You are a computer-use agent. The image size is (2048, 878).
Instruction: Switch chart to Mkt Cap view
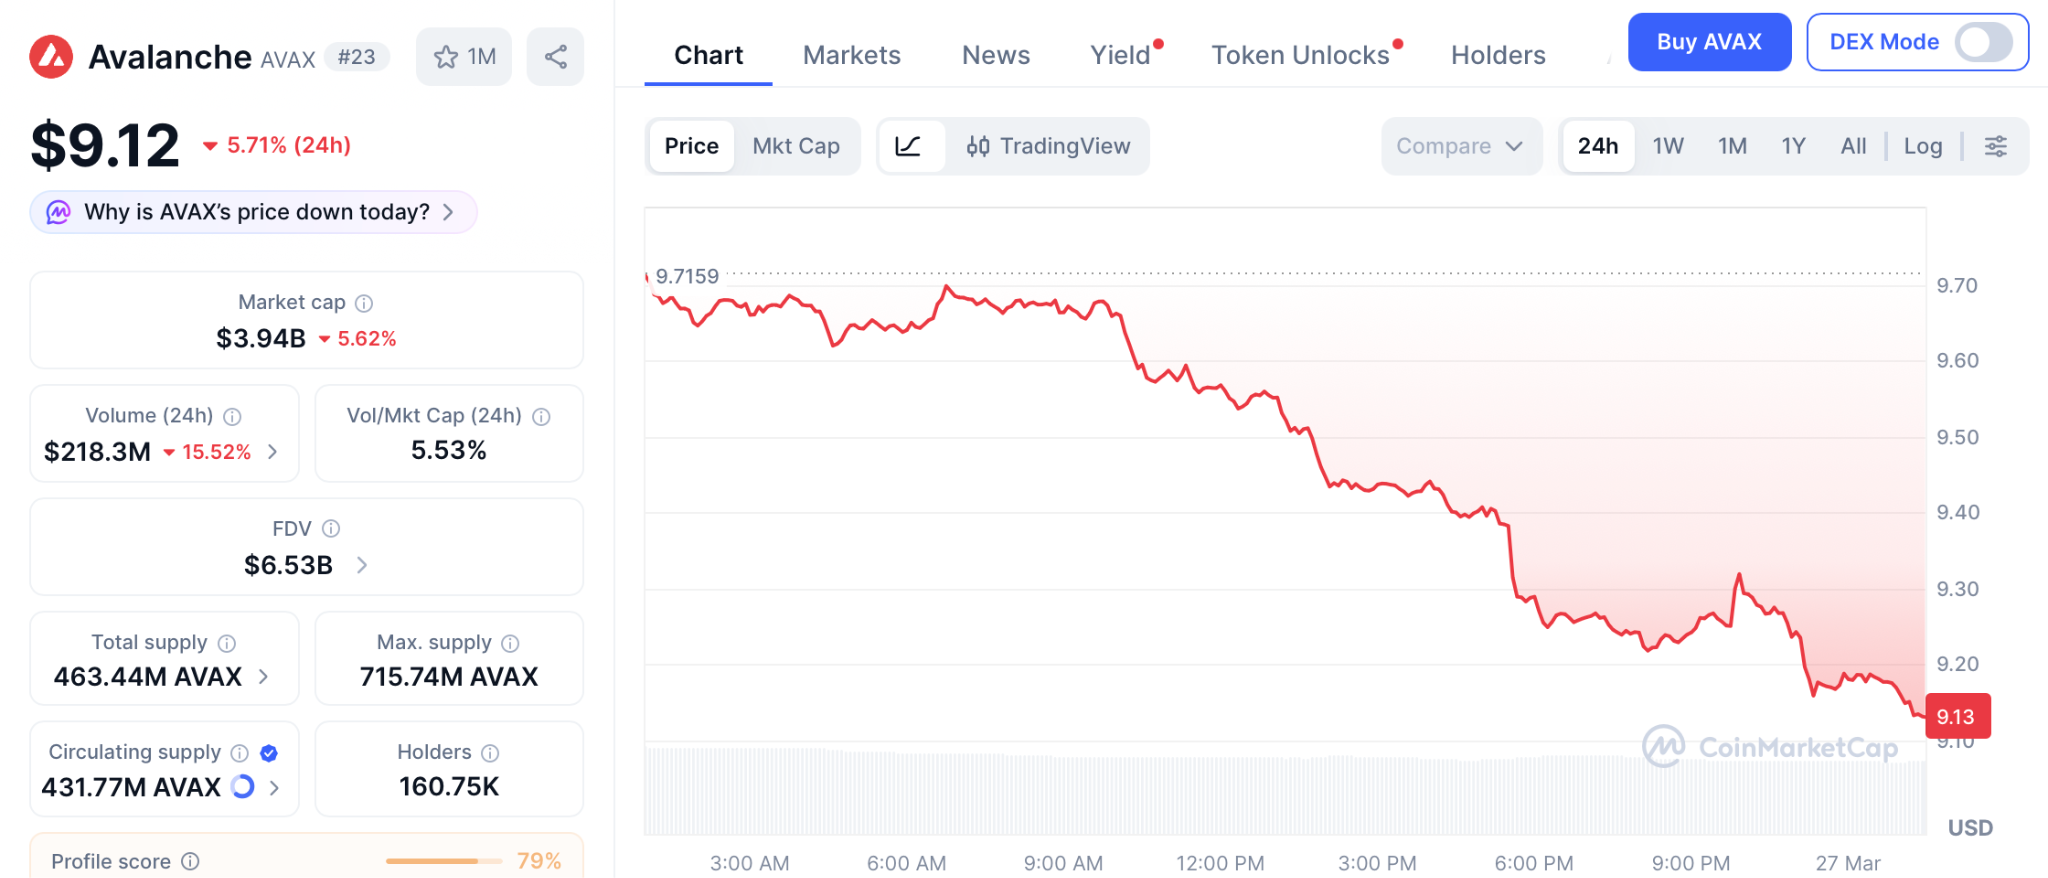pyautogui.click(x=795, y=146)
